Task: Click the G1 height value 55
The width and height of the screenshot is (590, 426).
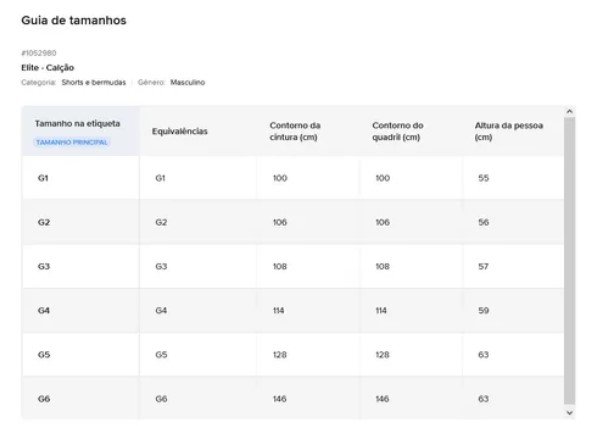Action: (x=484, y=178)
